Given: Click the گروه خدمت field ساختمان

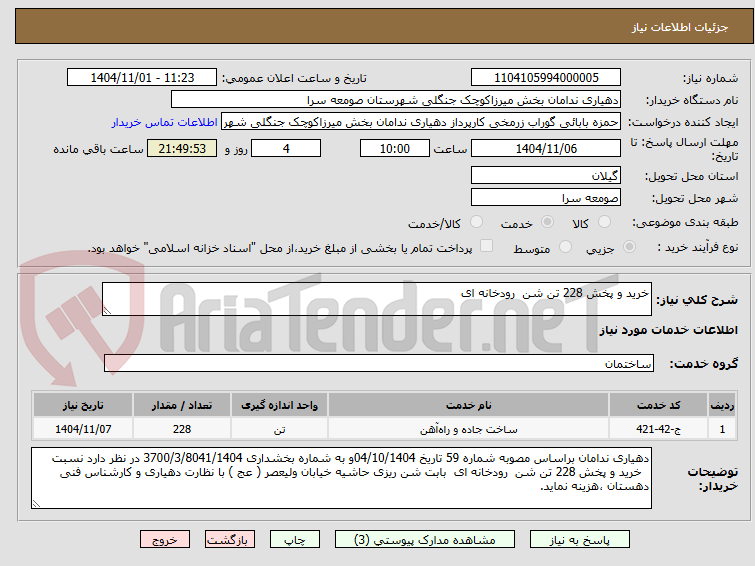Looking at the screenshot, I should (378, 363).
